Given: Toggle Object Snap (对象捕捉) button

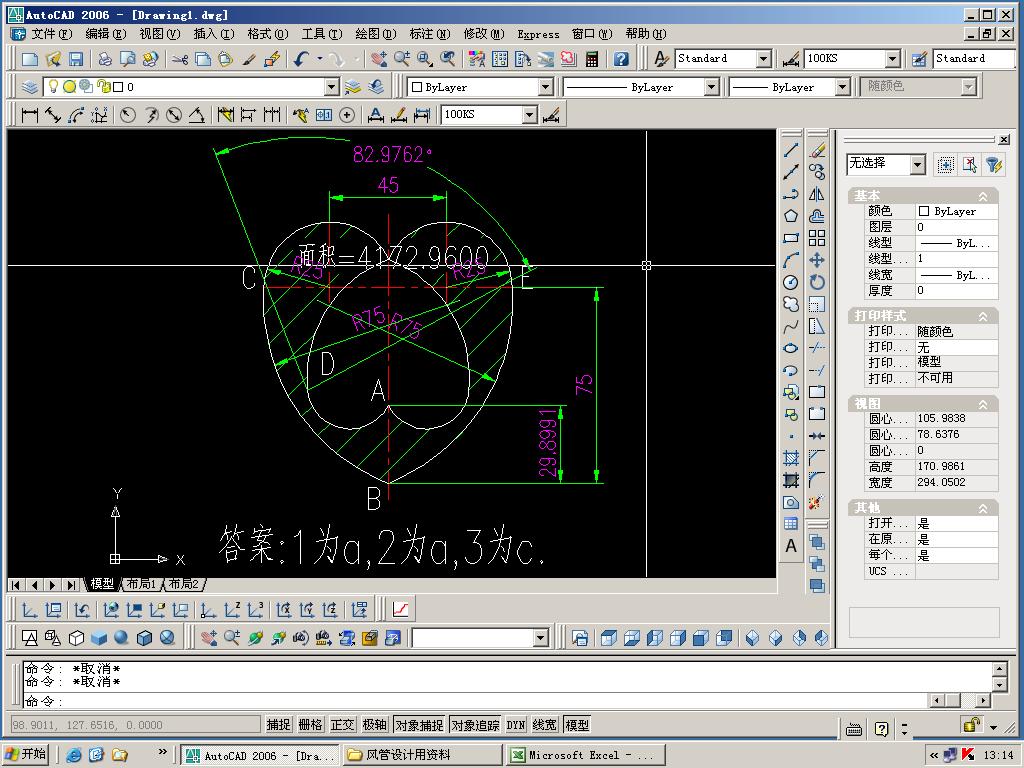Looking at the screenshot, I should [x=419, y=724].
